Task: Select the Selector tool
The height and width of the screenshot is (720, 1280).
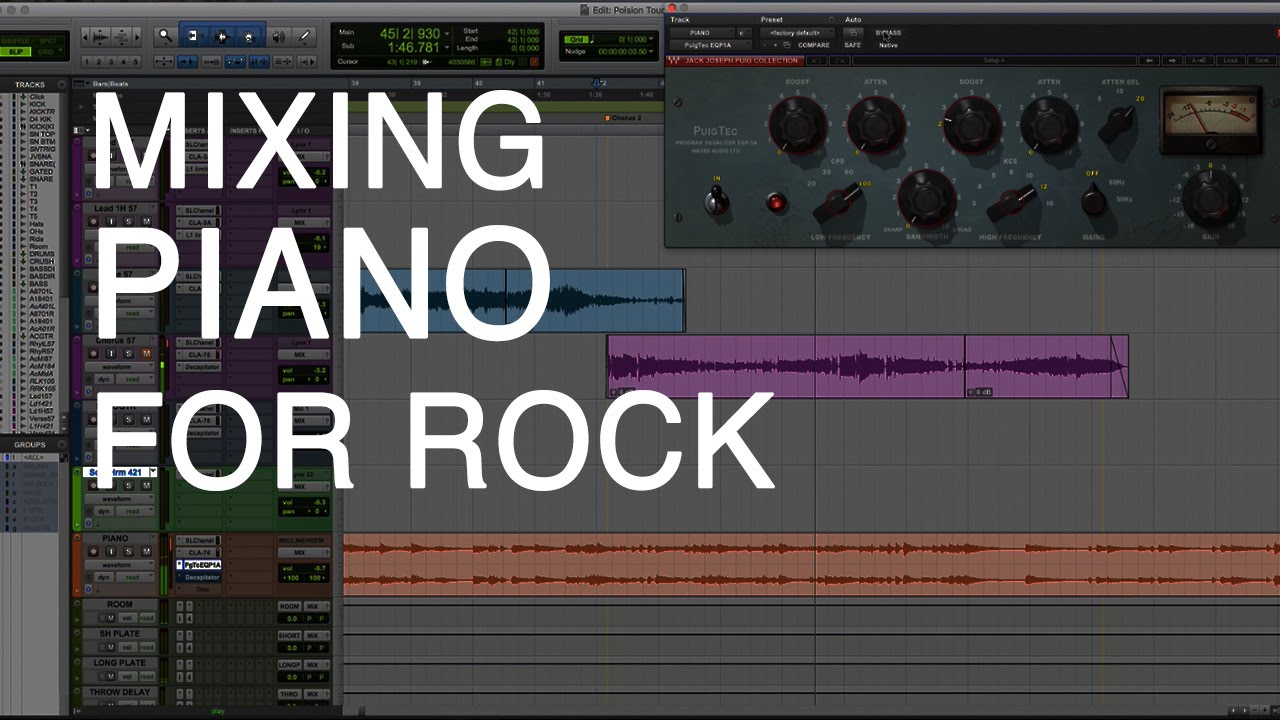Action: [222, 37]
